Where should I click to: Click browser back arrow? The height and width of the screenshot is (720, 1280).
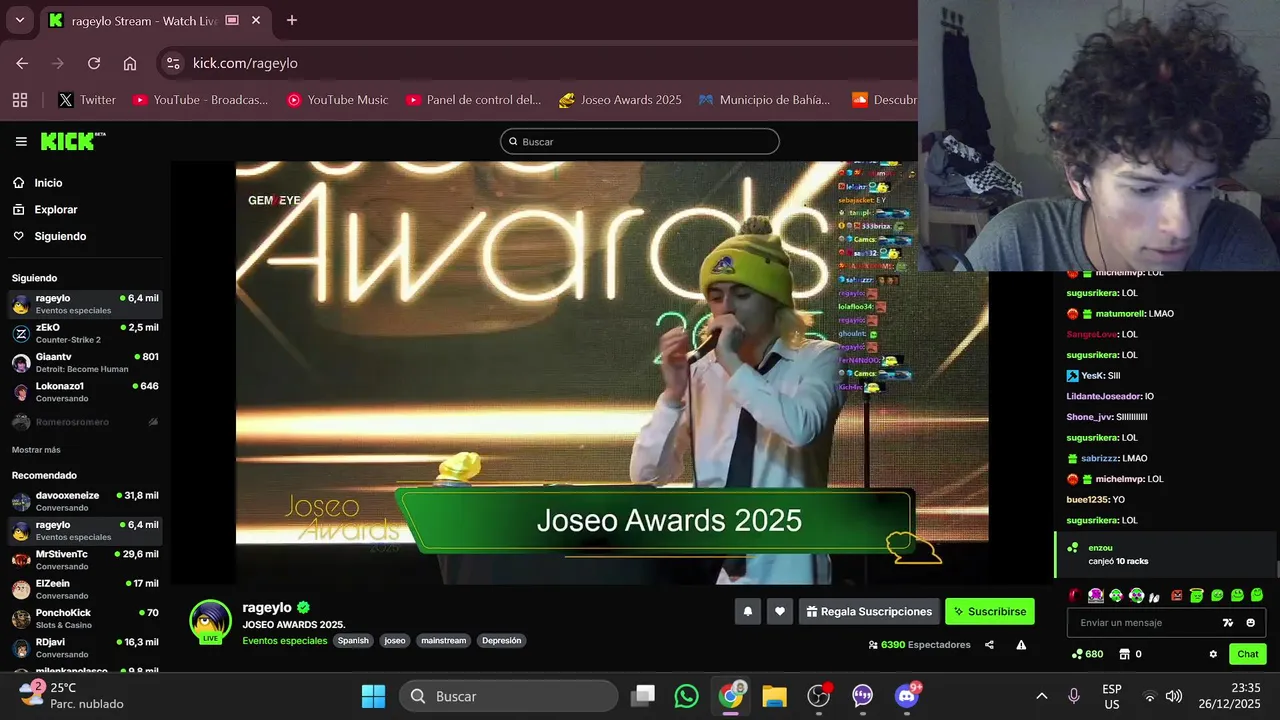(x=22, y=63)
